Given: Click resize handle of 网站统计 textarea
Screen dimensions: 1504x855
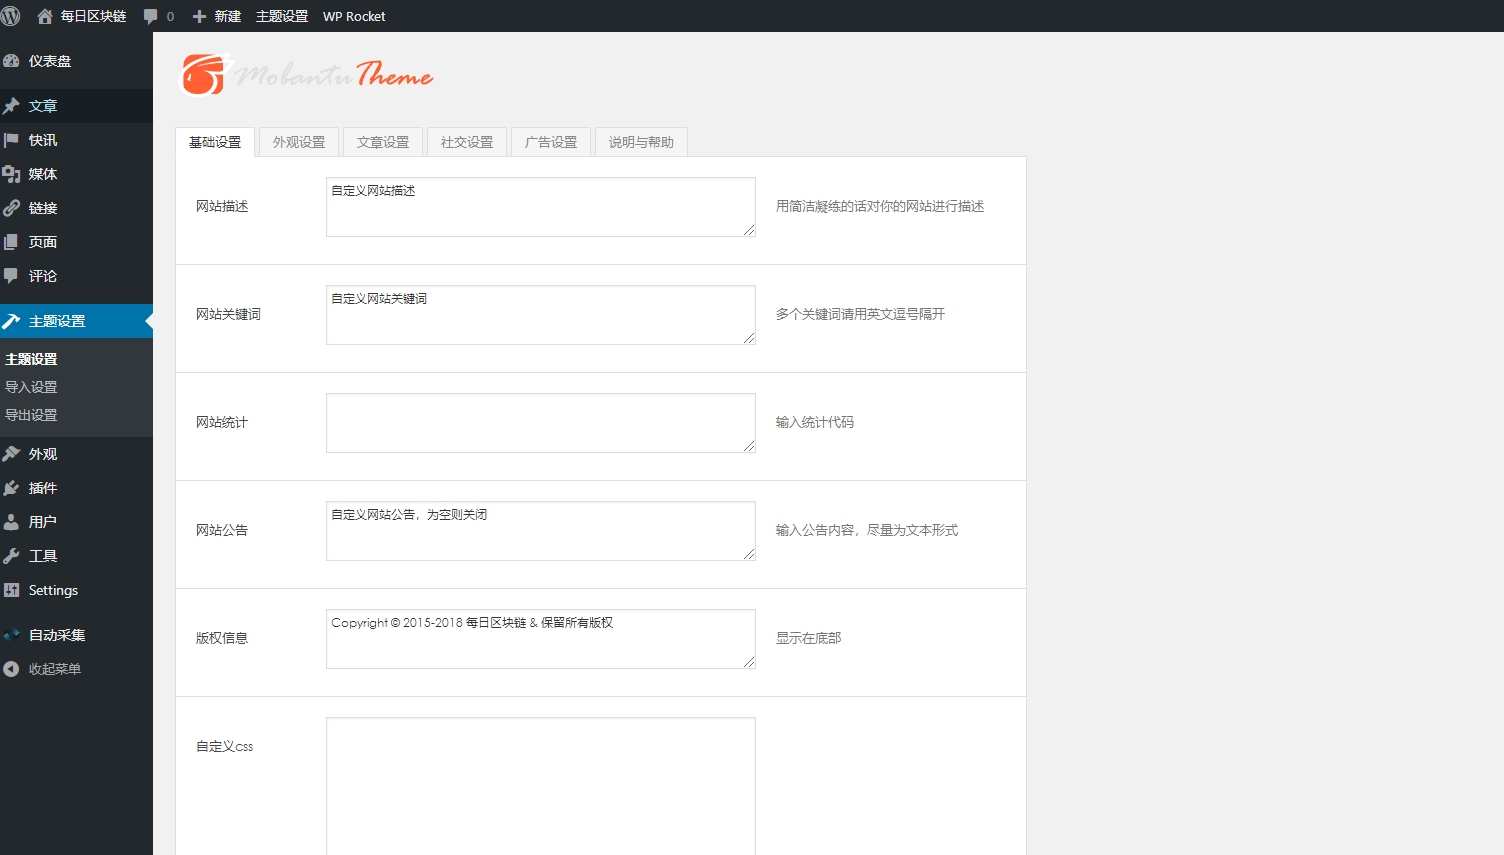Looking at the screenshot, I should click(749, 446).
